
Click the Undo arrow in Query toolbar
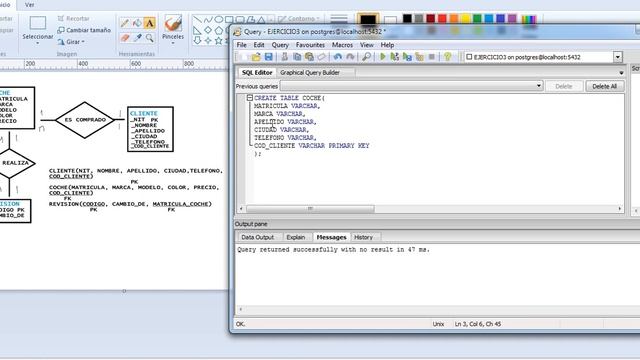(x=338, y=57)
